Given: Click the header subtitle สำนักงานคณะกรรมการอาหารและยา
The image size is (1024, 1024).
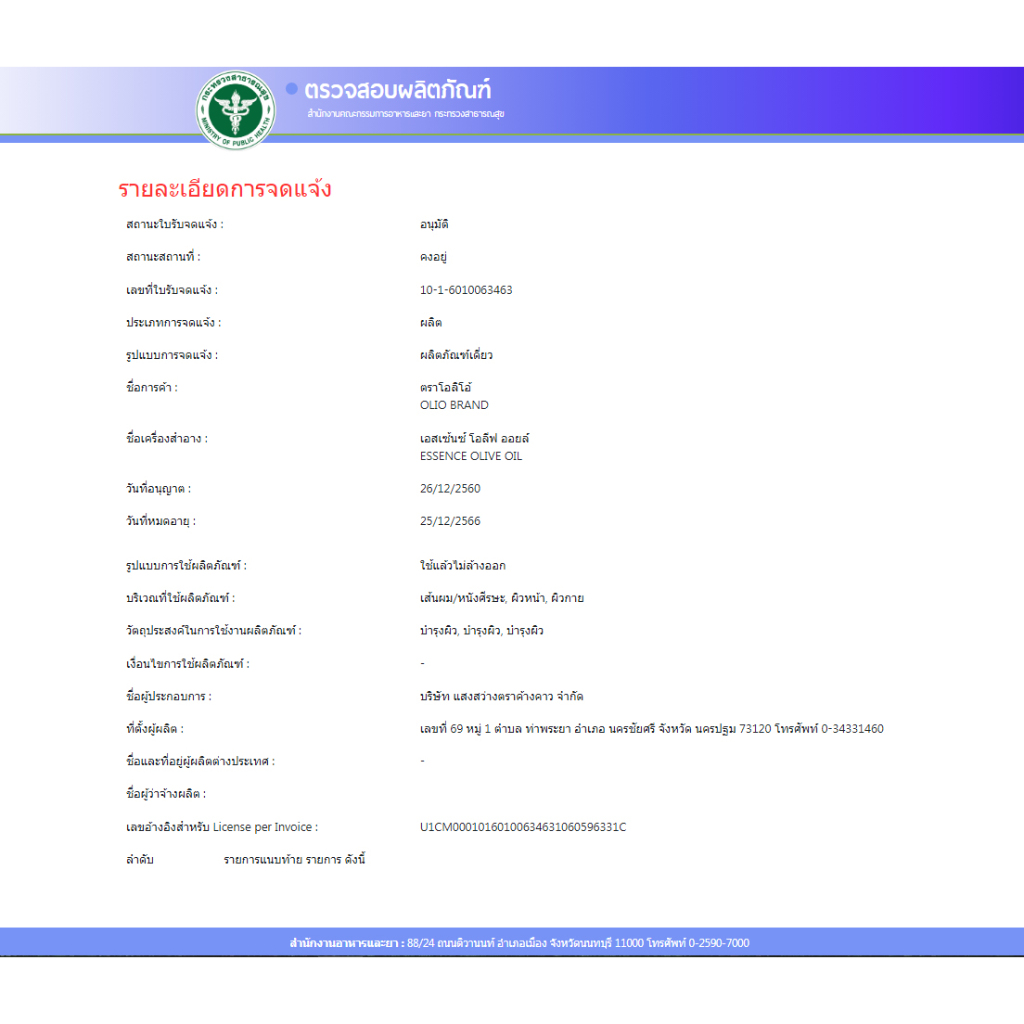Looking at the screenshot, I should pyautogui.click(x=369, y=114).
